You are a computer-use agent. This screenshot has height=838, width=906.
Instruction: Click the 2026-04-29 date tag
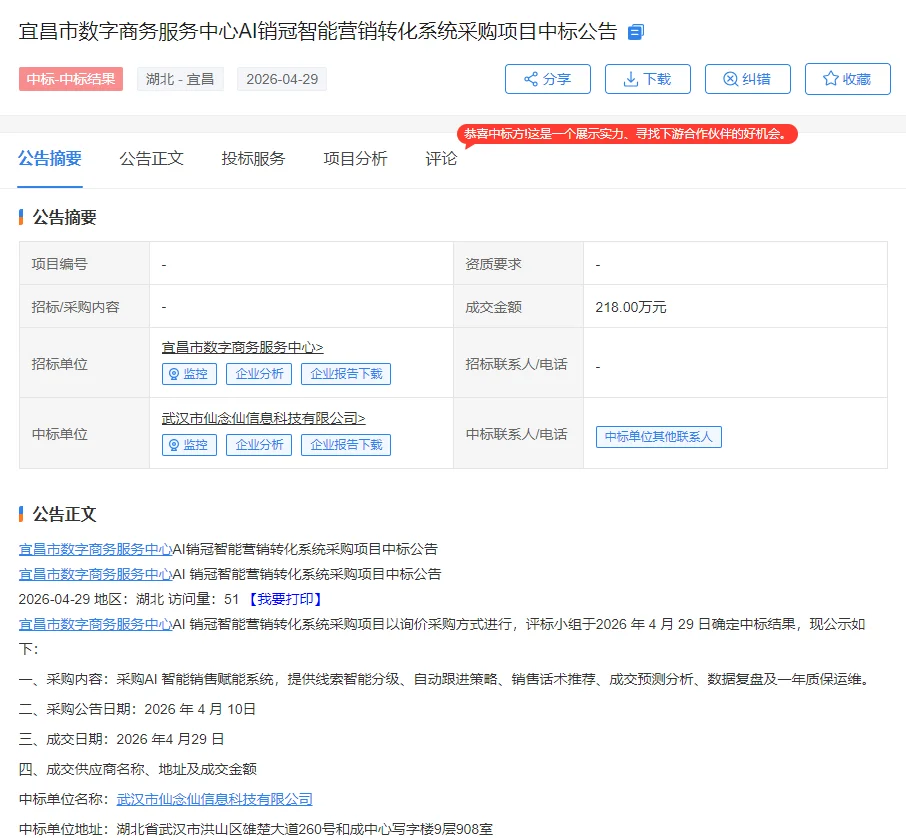[282, 79]
